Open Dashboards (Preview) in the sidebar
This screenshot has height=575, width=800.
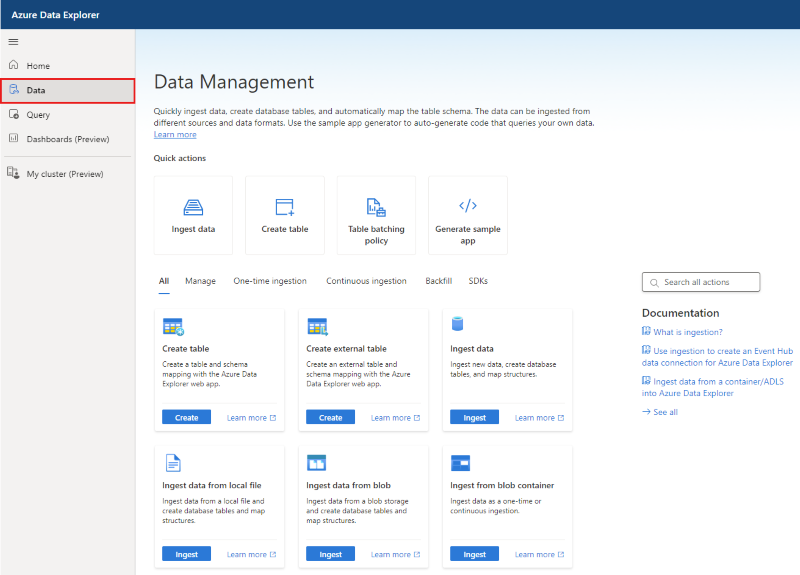(68, 139)
